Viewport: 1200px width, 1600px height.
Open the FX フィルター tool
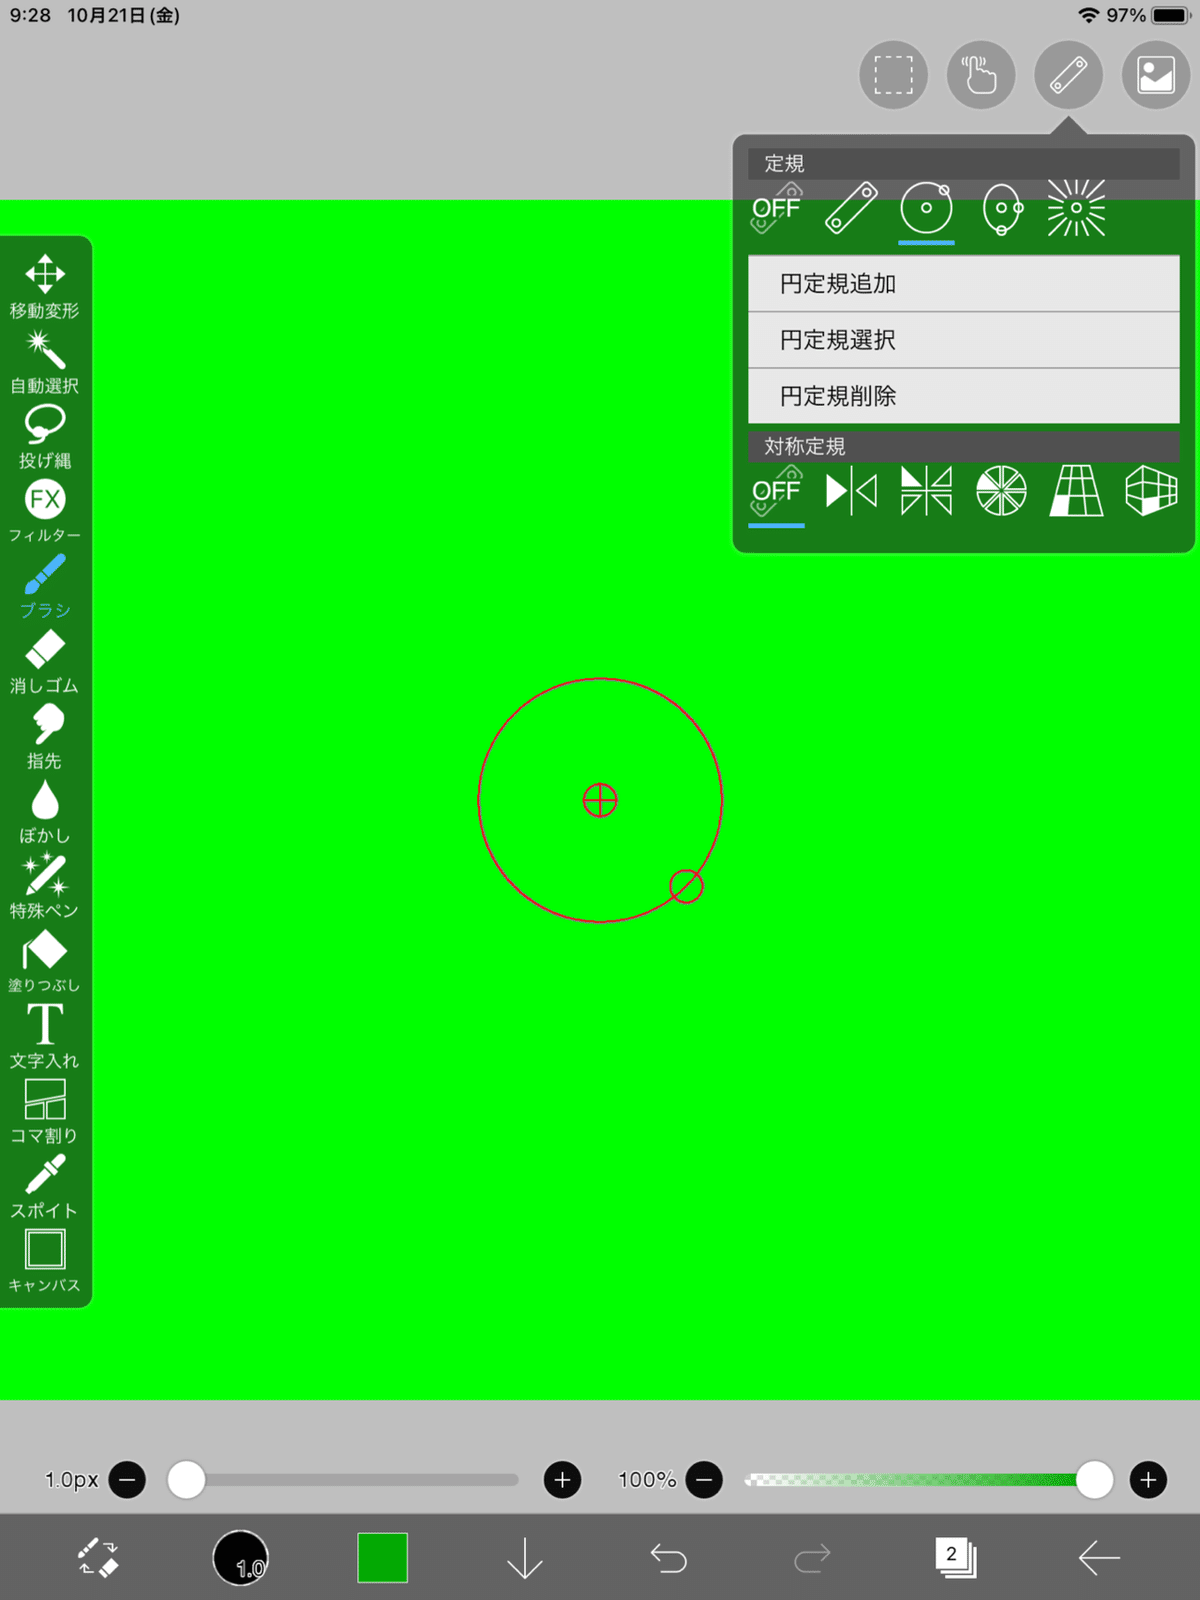tap(45, 511)
